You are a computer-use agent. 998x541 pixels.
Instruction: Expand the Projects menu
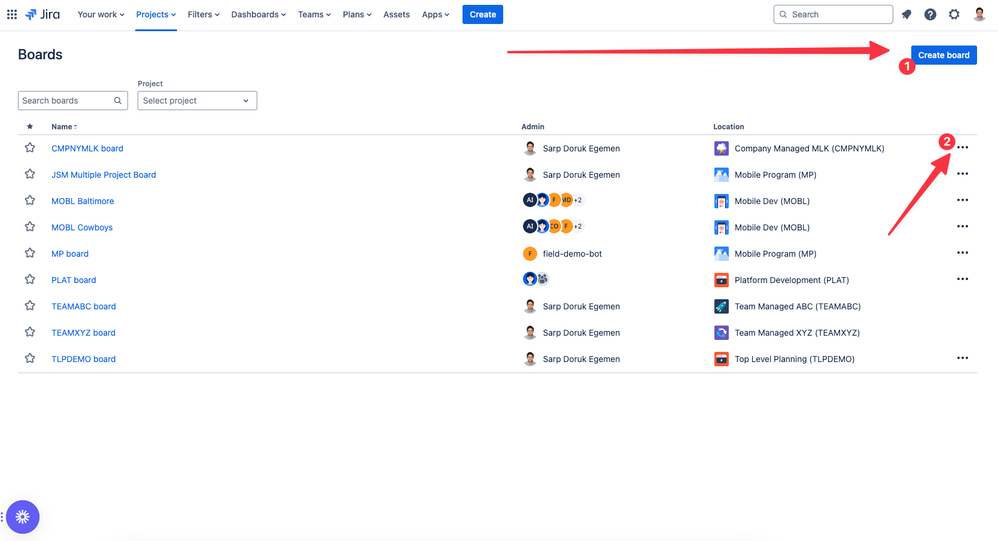(156, 14)
